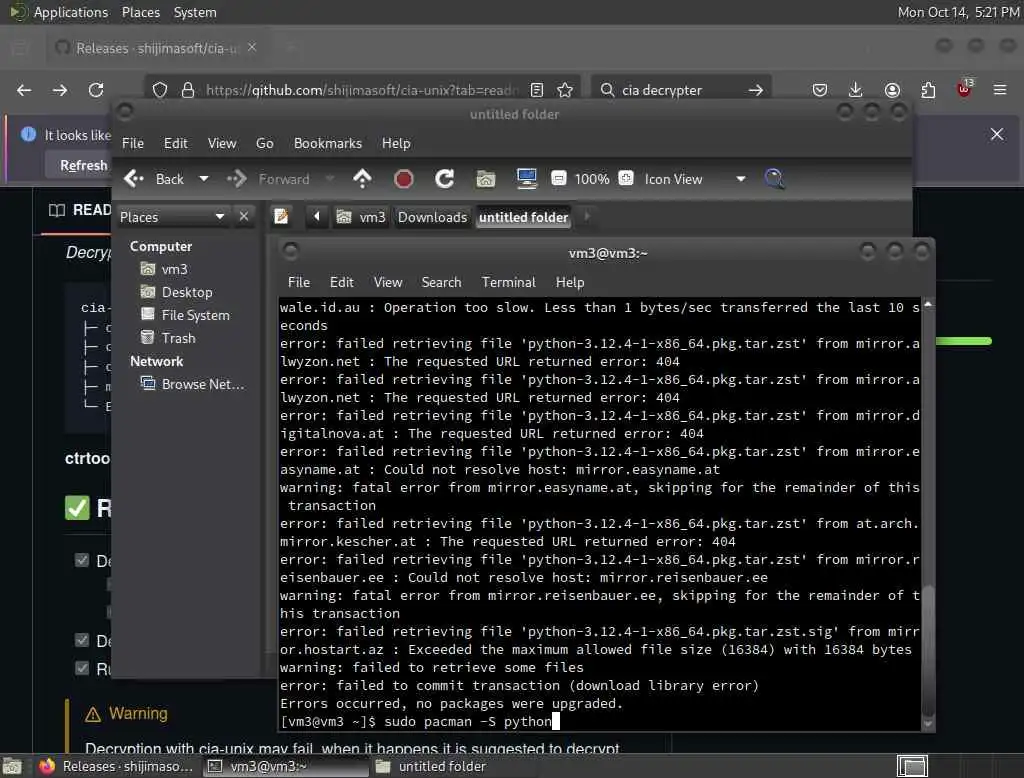Screen dimensions: 1024x778
Task: Open the Places menu in top panel
Action: point(141,12)
